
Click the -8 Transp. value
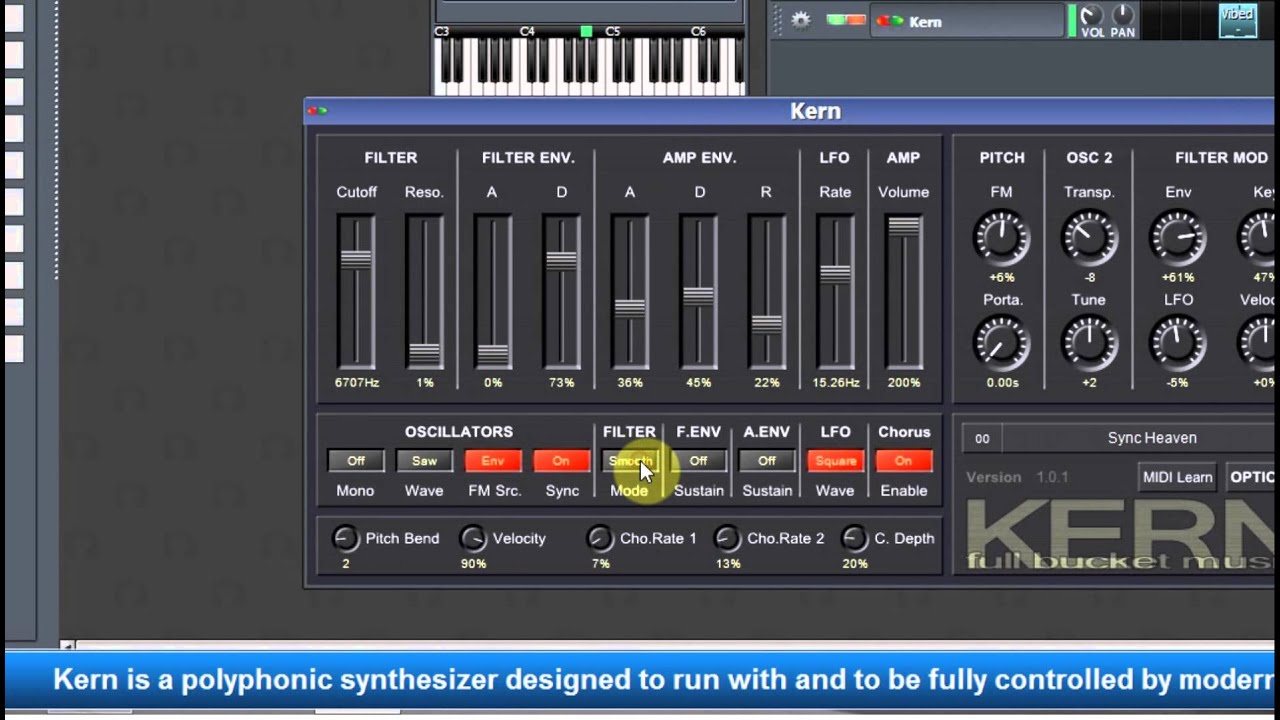coord(1090,278)
